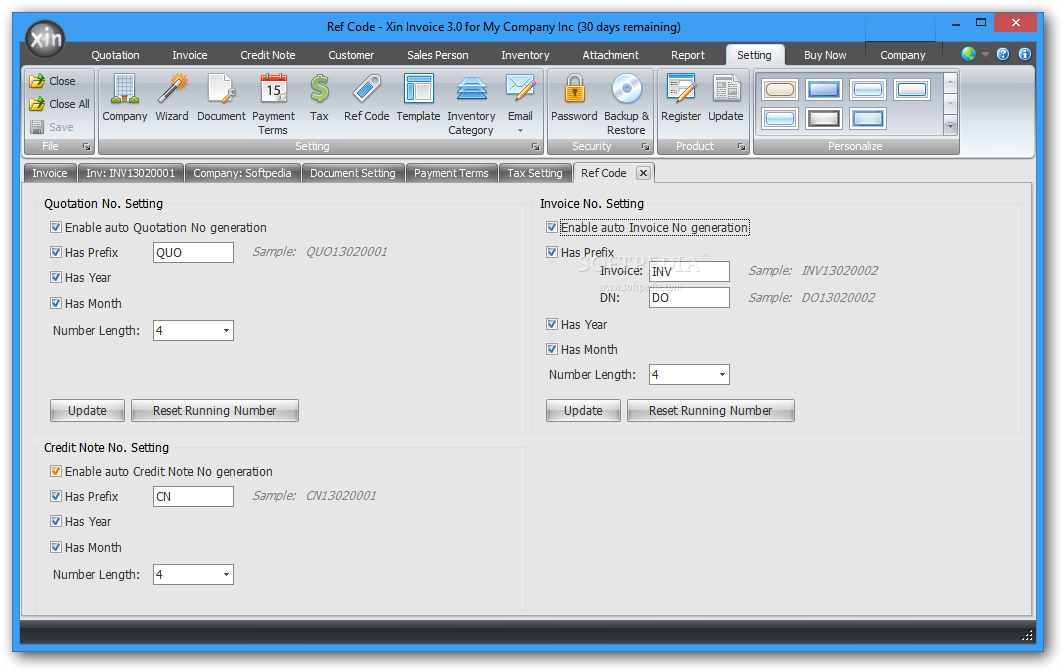Click the Xin application logo button
This screenshot has width=1064, height=672.
click(45, 39)
